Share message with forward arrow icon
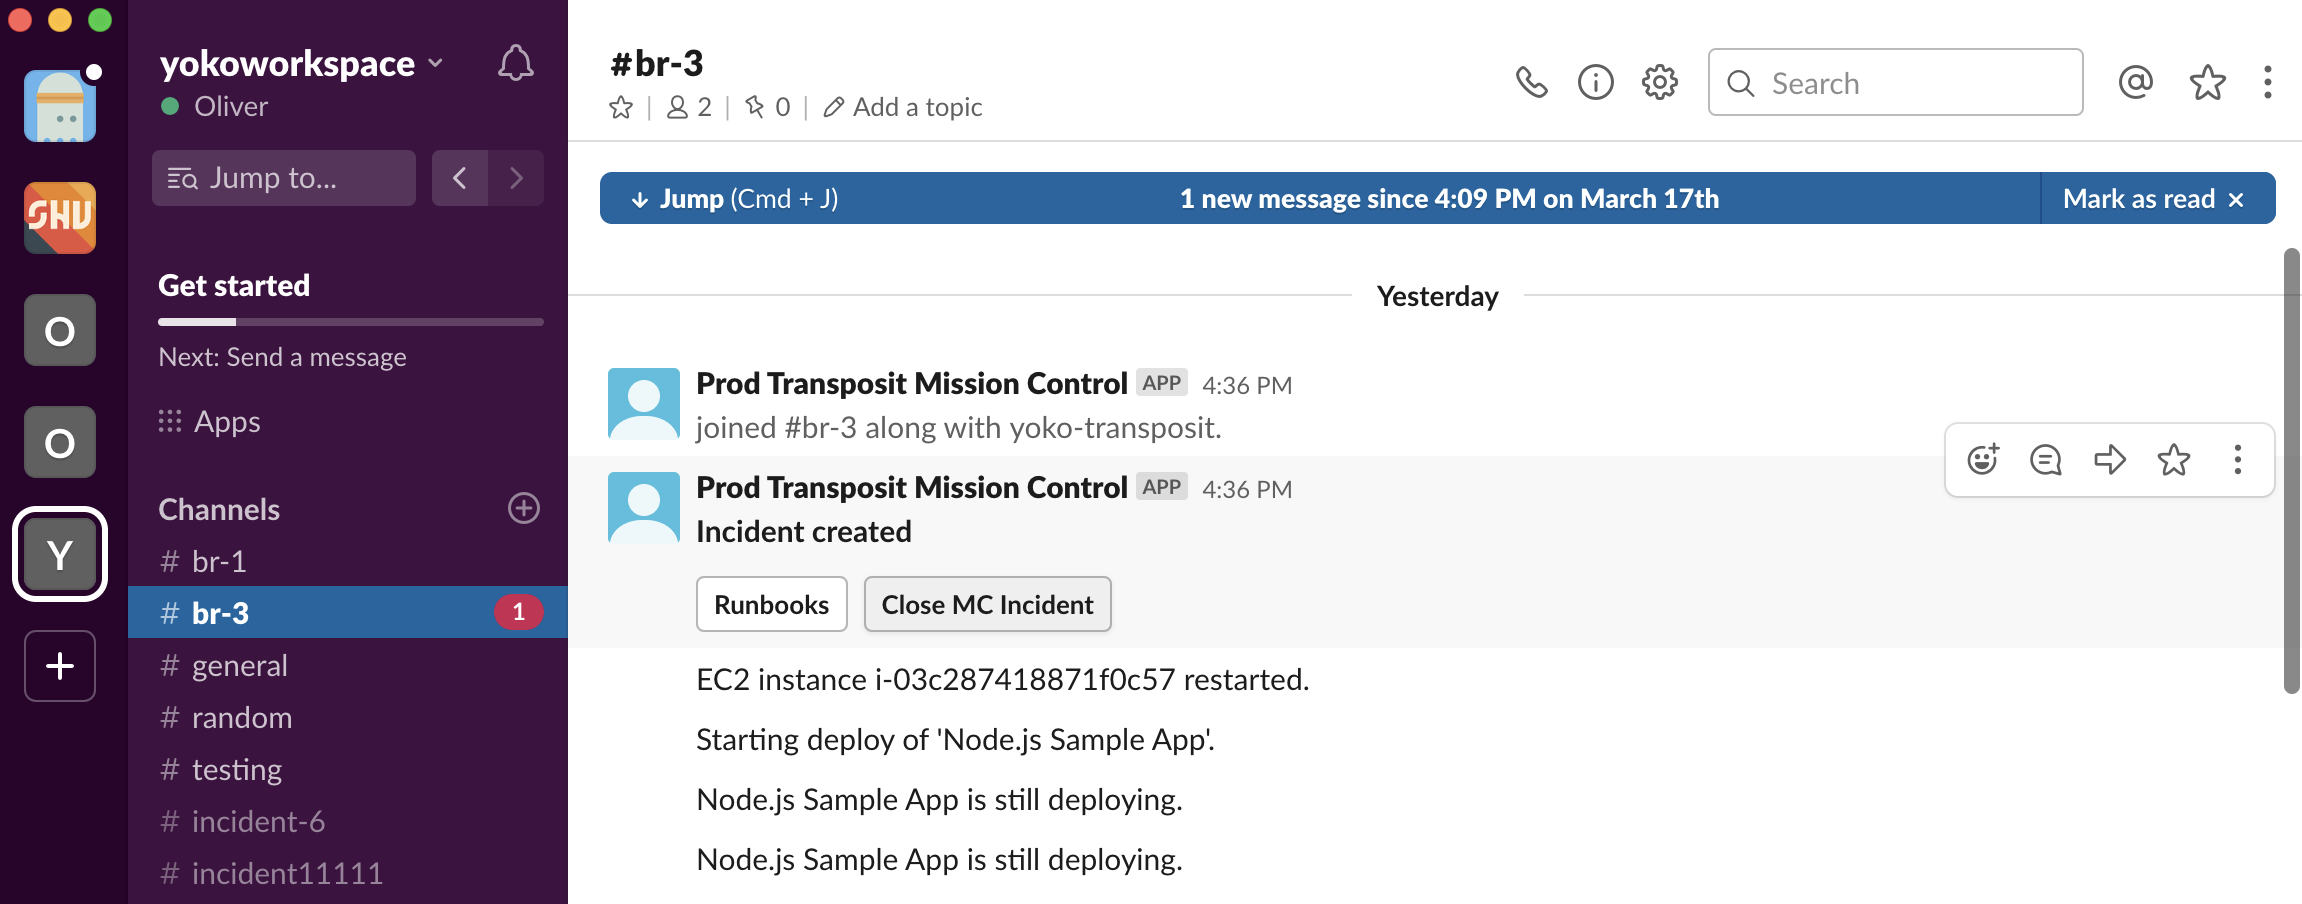The width and height of the screenshot is (2302, 904). click(x=2110, y=460)
